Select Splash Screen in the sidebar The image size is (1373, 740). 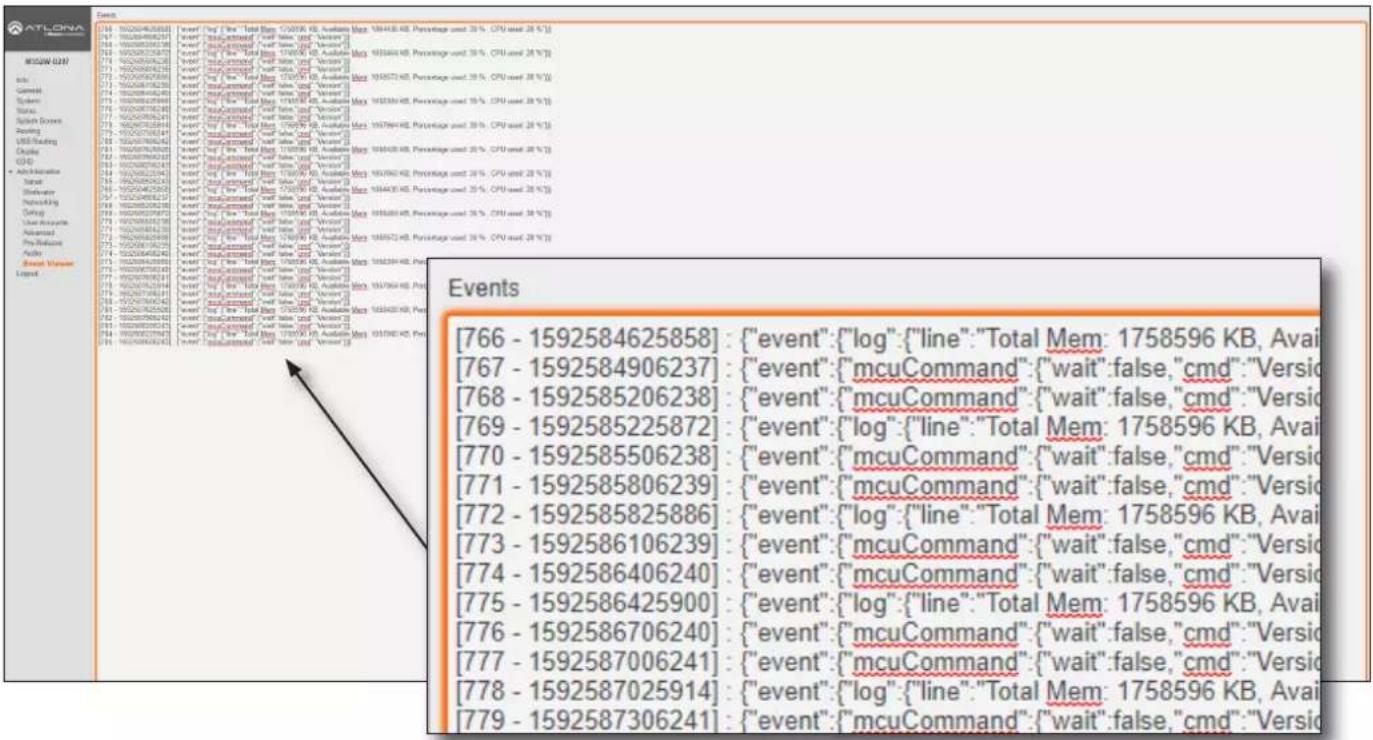coord(38,121)
